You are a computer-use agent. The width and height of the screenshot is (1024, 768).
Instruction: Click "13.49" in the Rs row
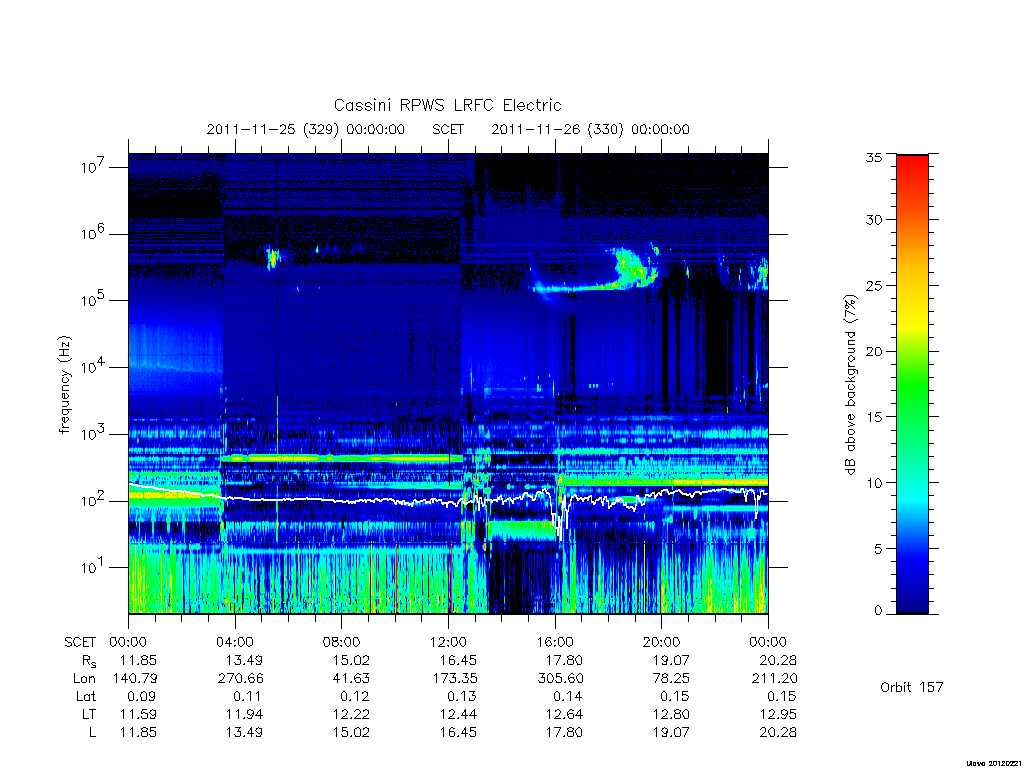pos(244,660)
